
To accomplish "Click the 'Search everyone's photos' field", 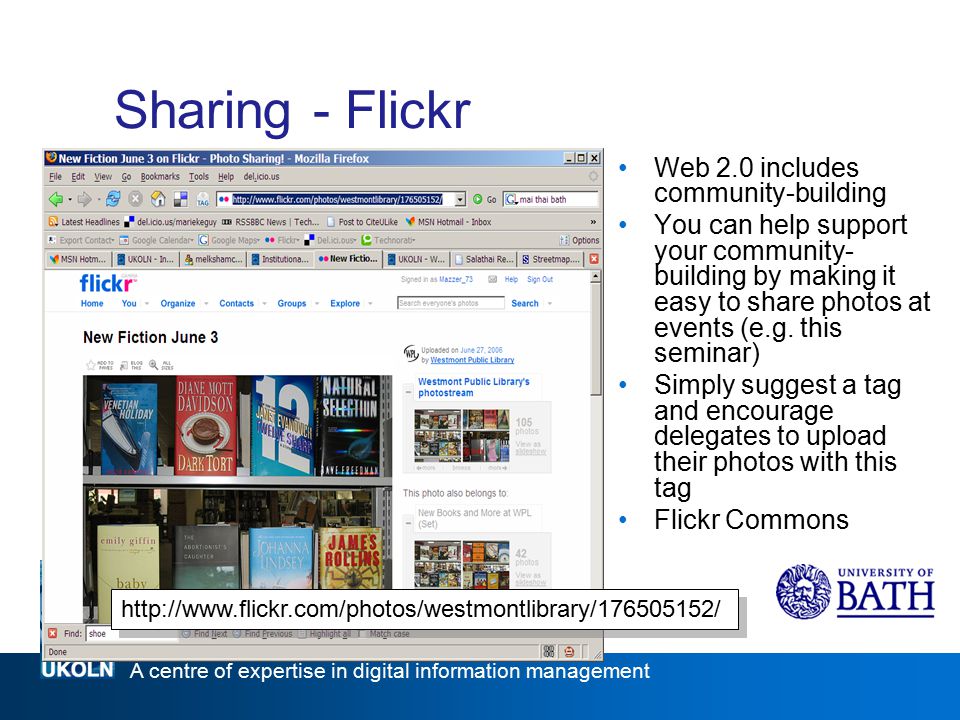I will 451,303.
